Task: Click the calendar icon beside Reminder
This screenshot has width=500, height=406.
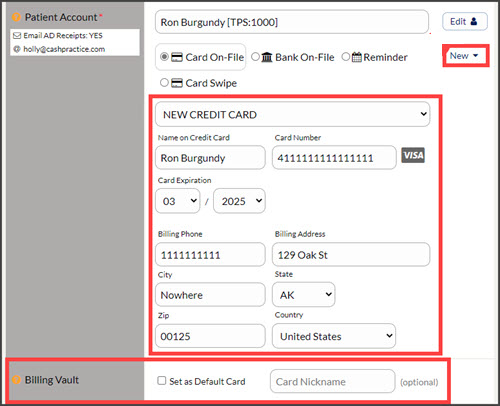Action: [357, 57]
